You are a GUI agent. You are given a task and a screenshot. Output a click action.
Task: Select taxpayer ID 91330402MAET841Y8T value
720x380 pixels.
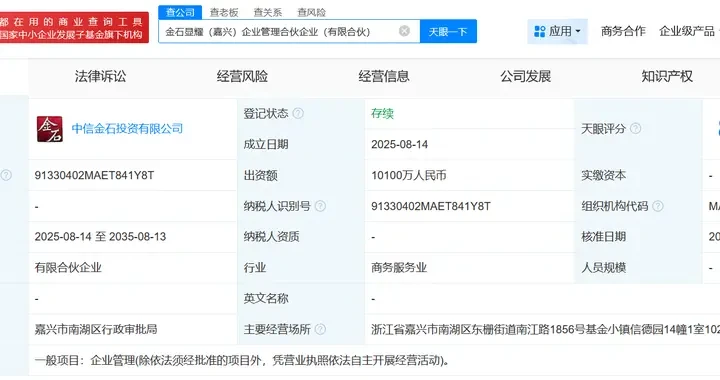click(x=431, y=206)
